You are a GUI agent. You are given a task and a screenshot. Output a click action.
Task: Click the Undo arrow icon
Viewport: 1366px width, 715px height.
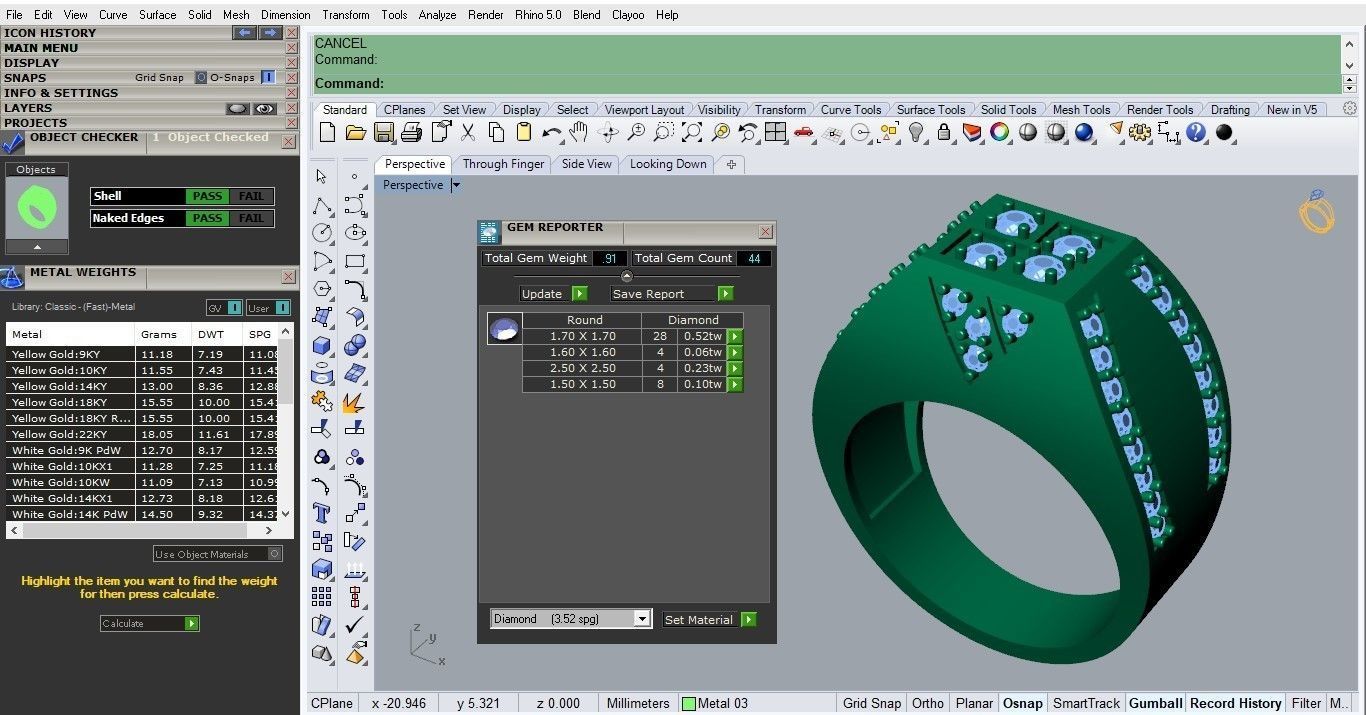551,132
